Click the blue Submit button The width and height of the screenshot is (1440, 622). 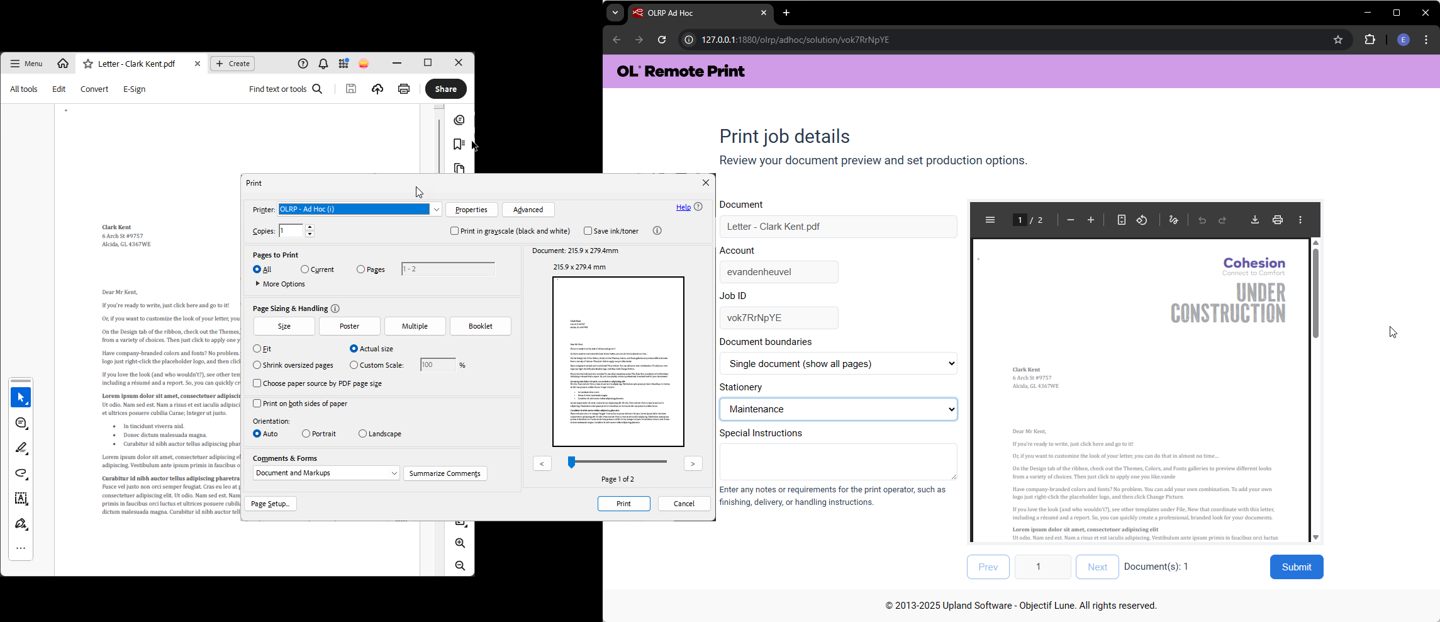pos(1296,567)
